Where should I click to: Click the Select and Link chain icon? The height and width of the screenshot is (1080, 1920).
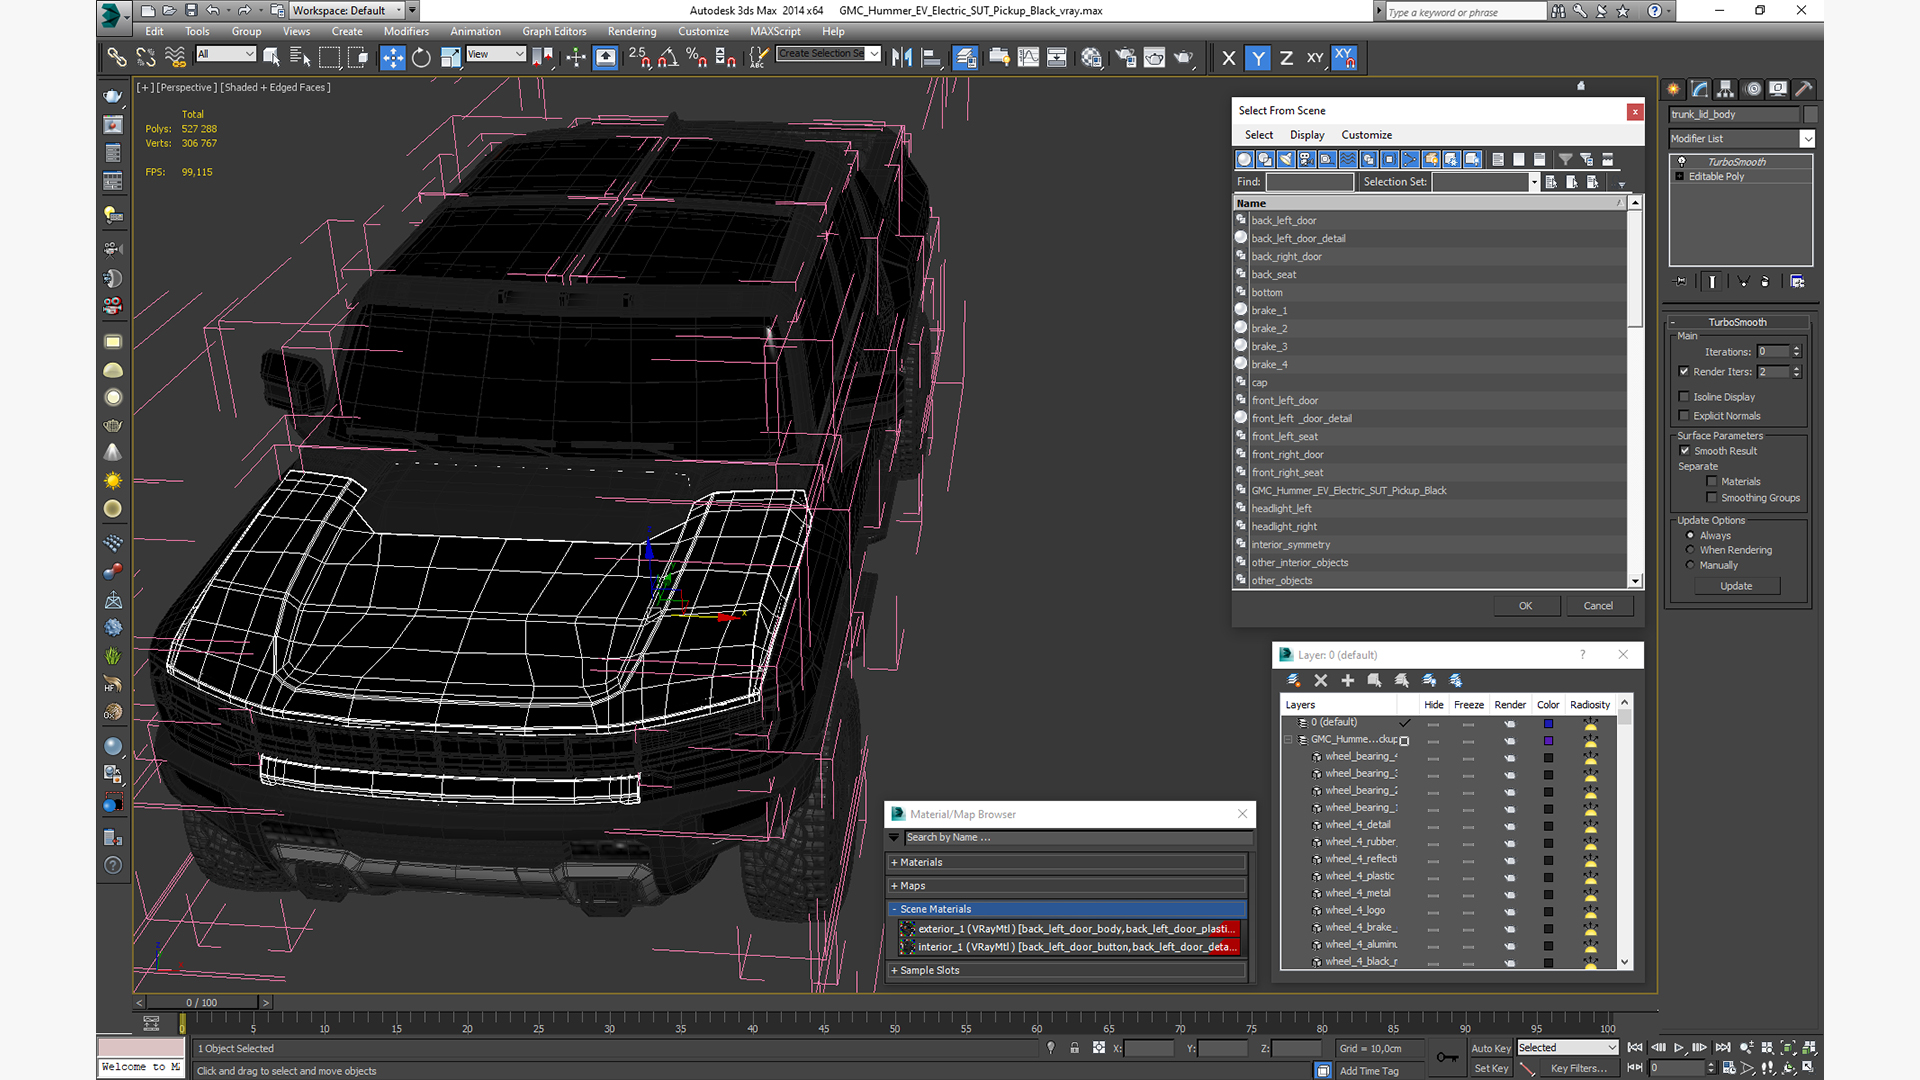click(117, 57)
